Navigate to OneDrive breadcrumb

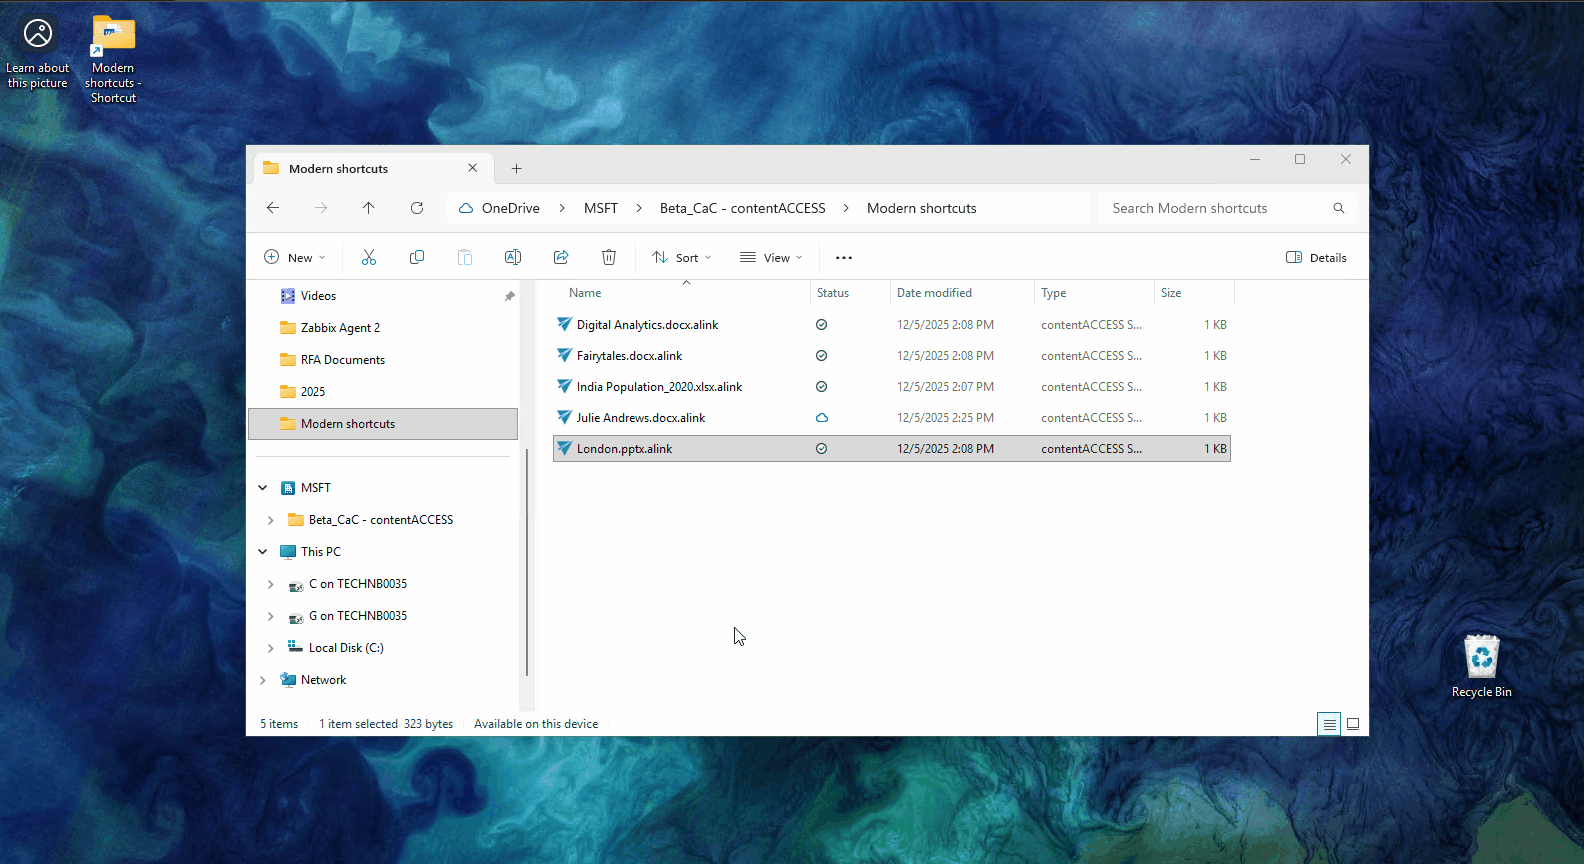point(510,208)
